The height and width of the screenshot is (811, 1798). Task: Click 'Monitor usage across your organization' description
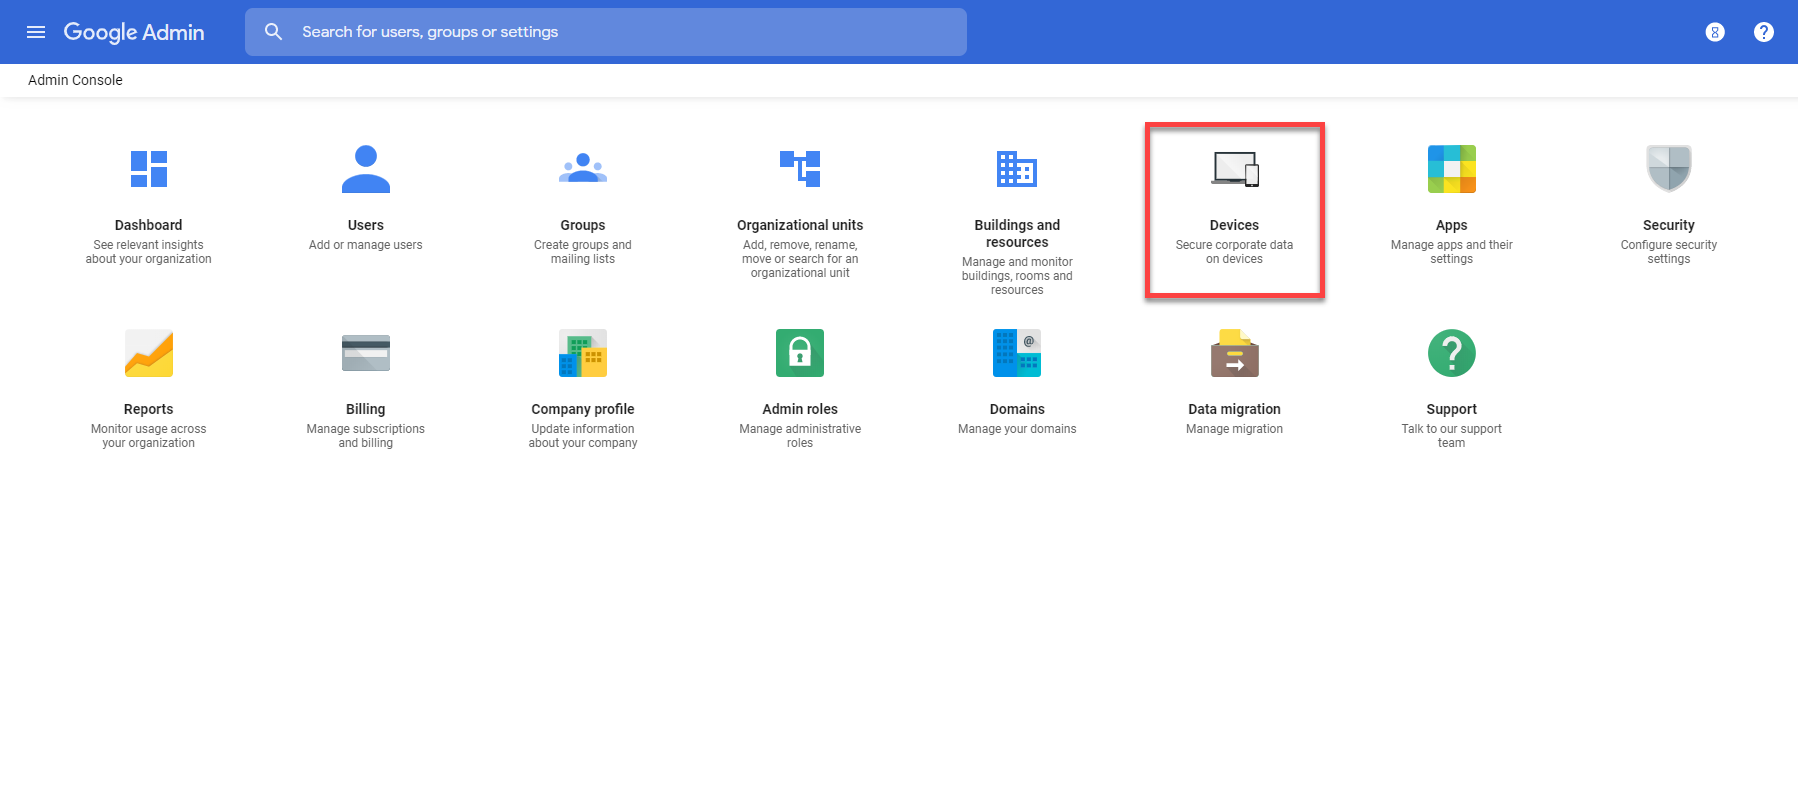(149, 436)
